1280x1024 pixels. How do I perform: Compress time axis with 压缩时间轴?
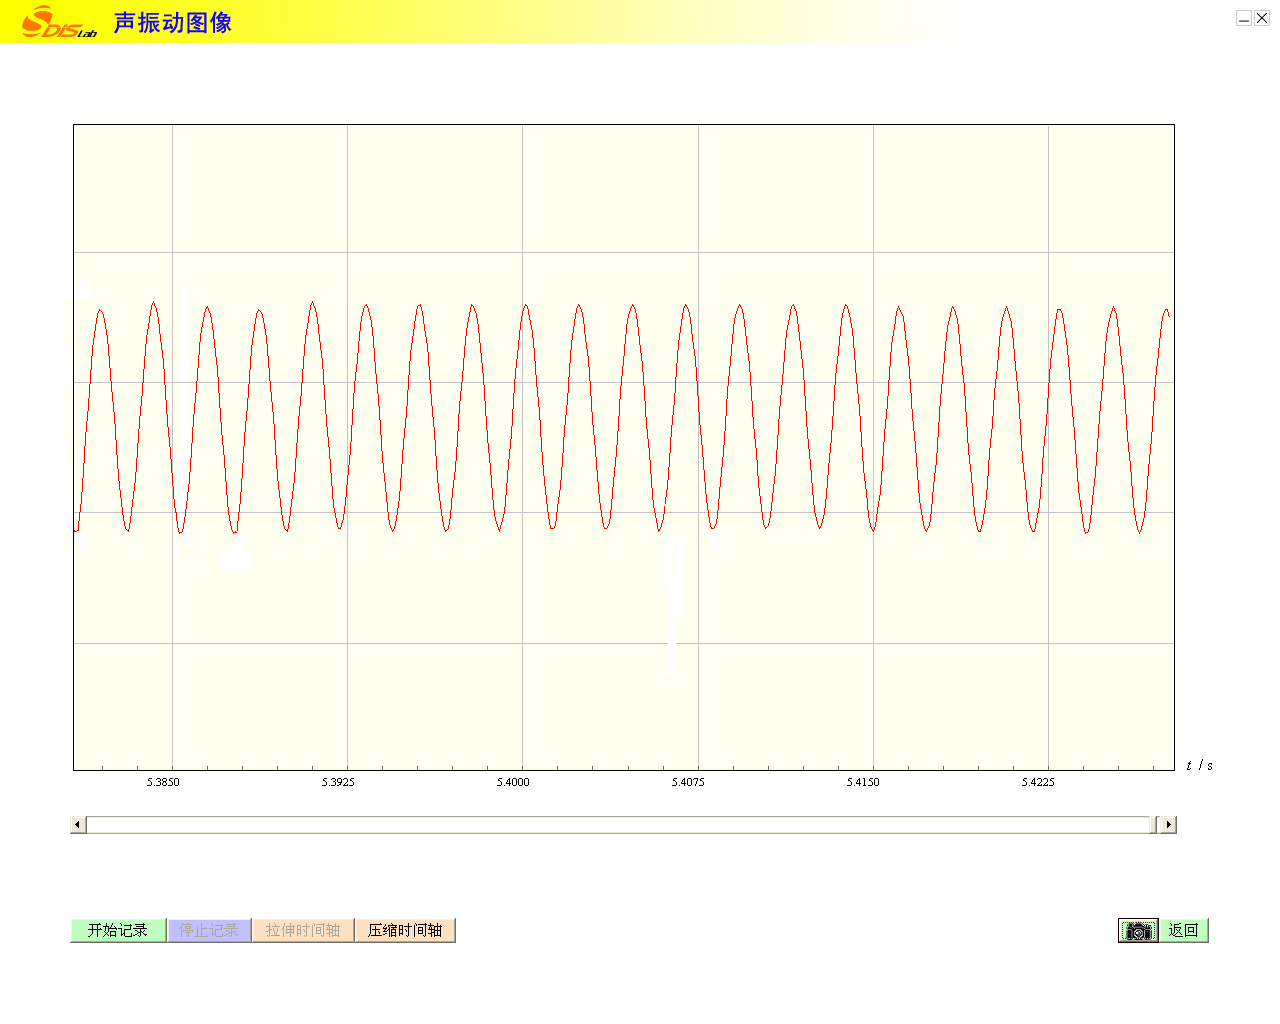405,931
